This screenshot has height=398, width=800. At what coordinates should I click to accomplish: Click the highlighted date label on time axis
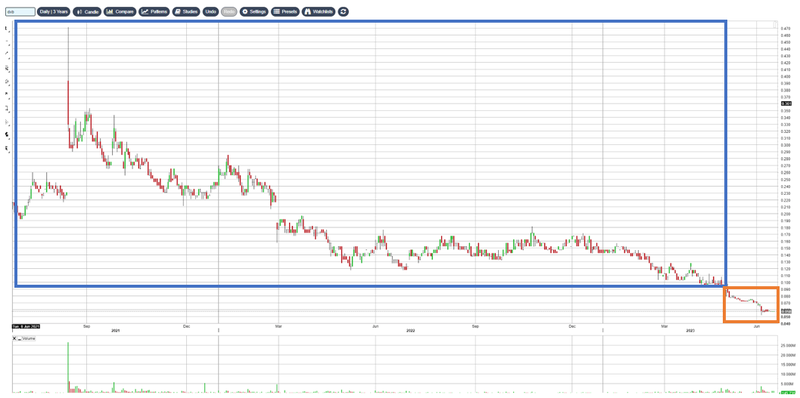(x=26, y=326)
